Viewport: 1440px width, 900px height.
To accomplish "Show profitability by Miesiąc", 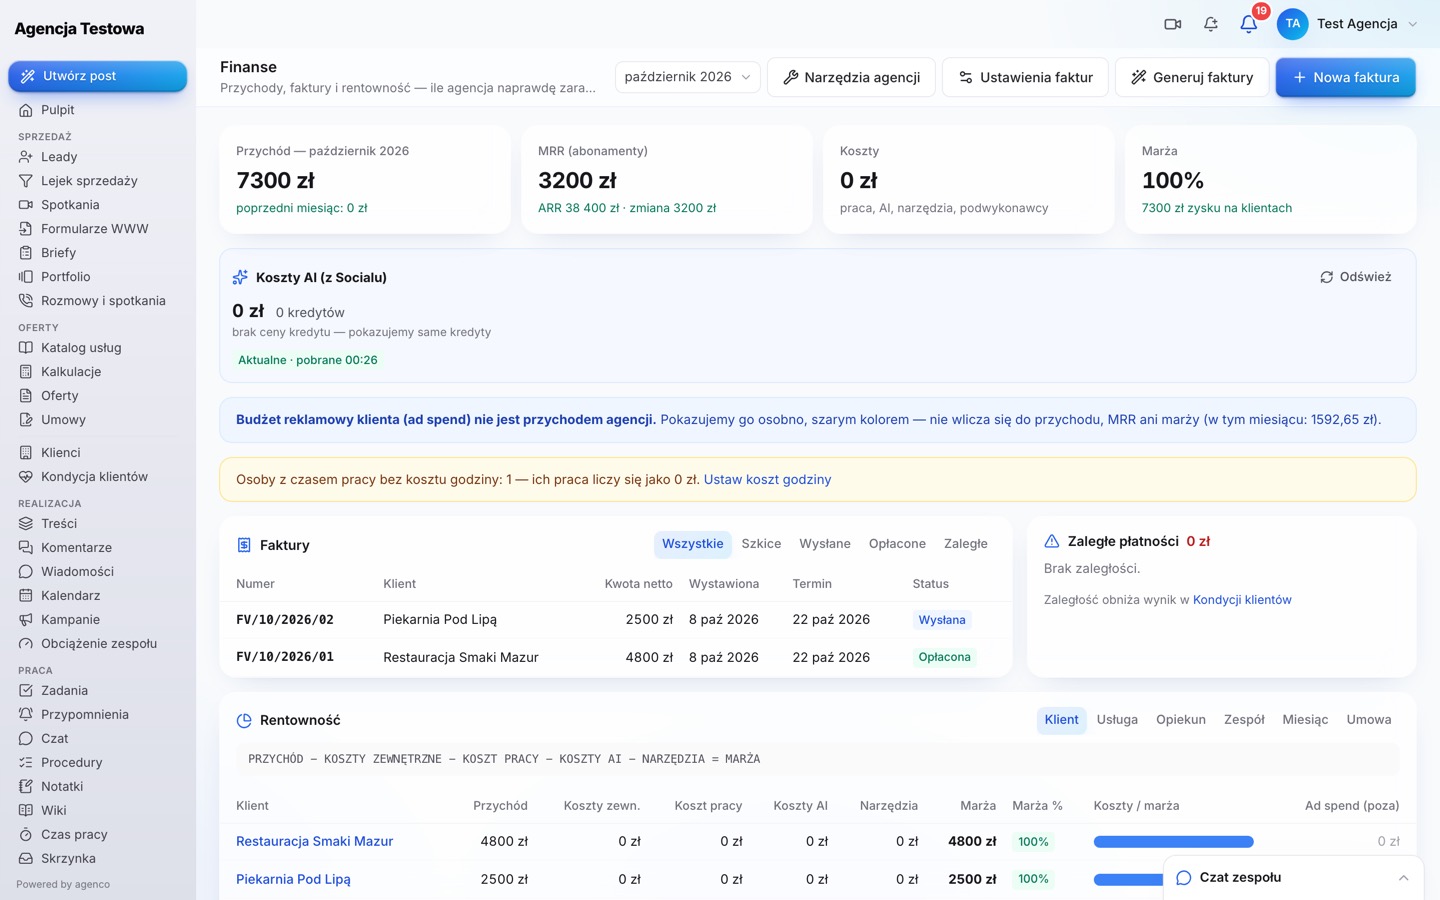I will (x=1305, y=720).
